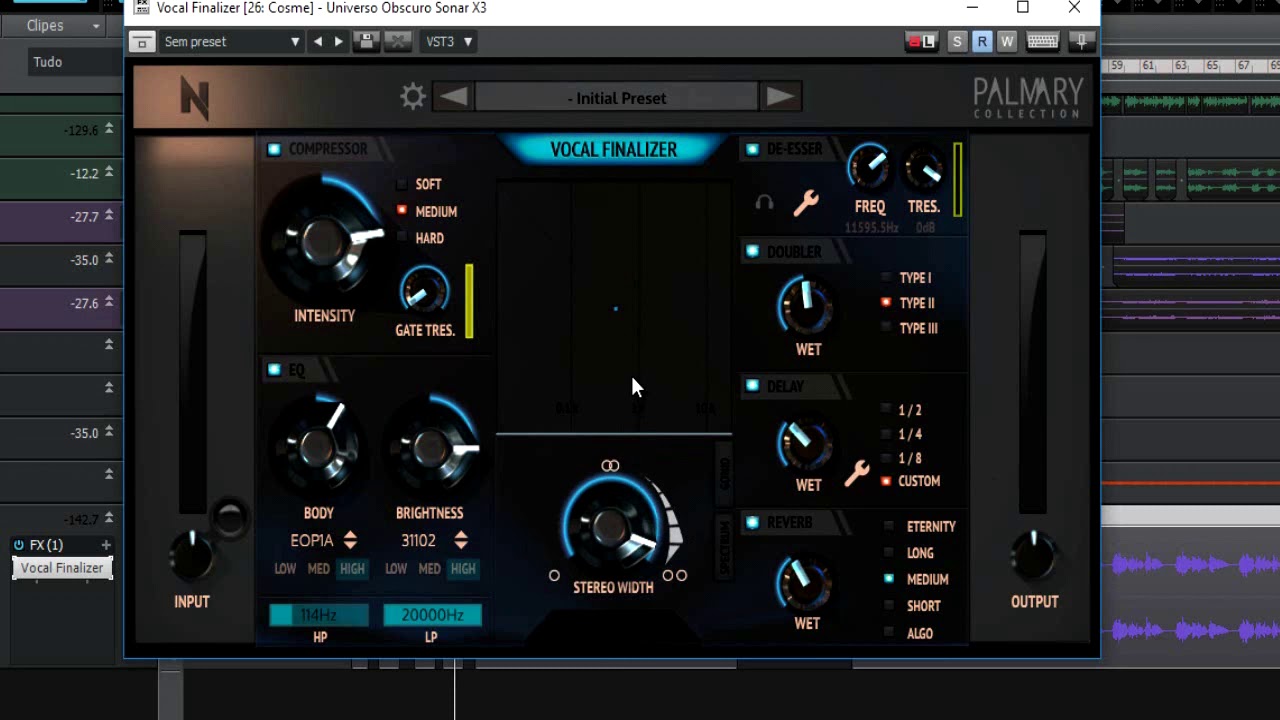This screenshot has height=720, width=1280.
Task: Select Brightness HIGH band
Action: pyautogui.click(x=463, y=569)
